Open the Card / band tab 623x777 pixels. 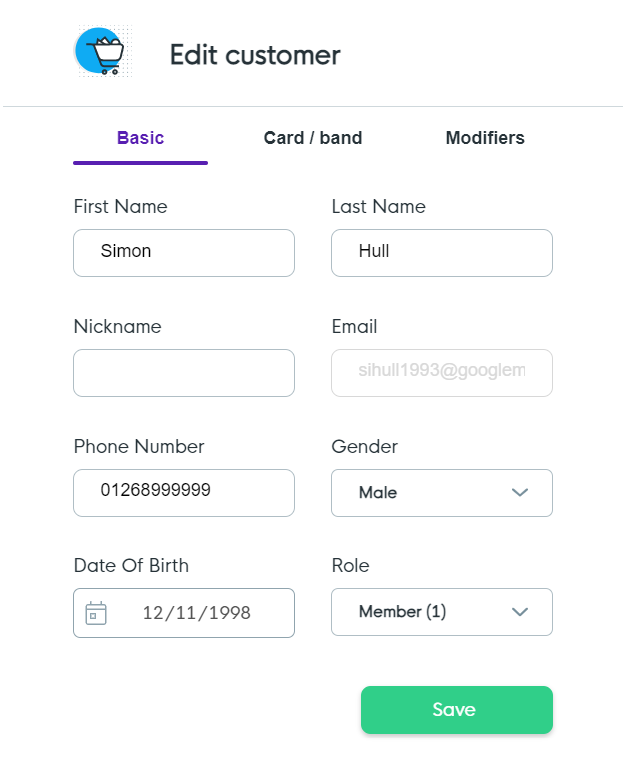tap(313, 138)
